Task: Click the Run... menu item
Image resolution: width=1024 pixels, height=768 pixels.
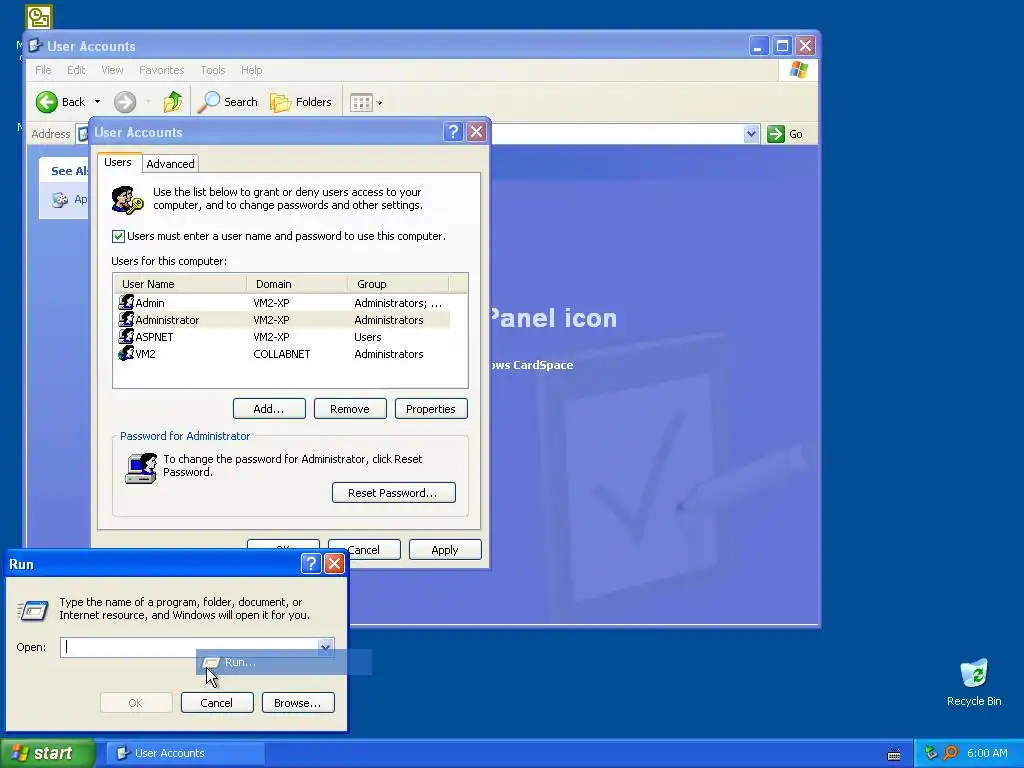Action: 284,662
